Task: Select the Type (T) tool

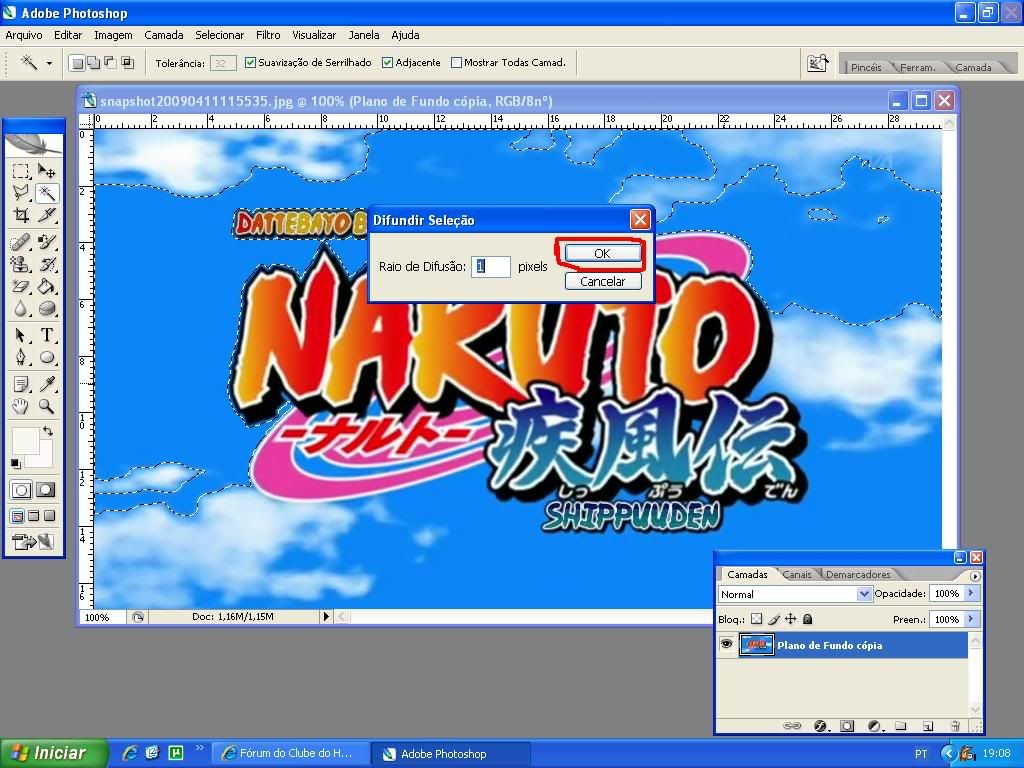Action: [46, 335]
